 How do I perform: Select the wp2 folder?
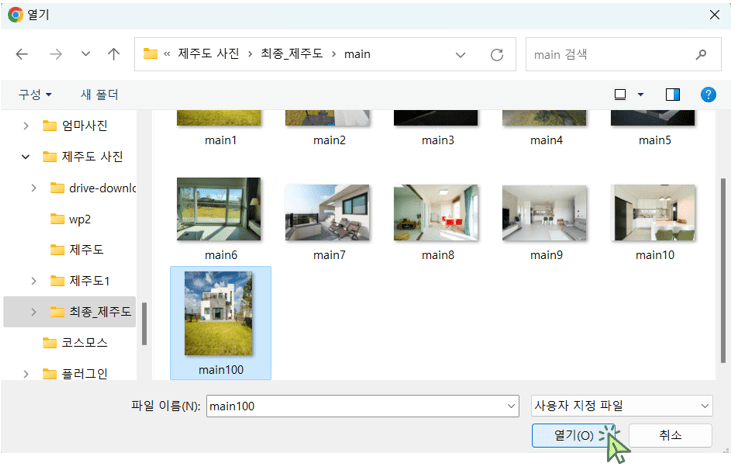[x=71, y=219]
